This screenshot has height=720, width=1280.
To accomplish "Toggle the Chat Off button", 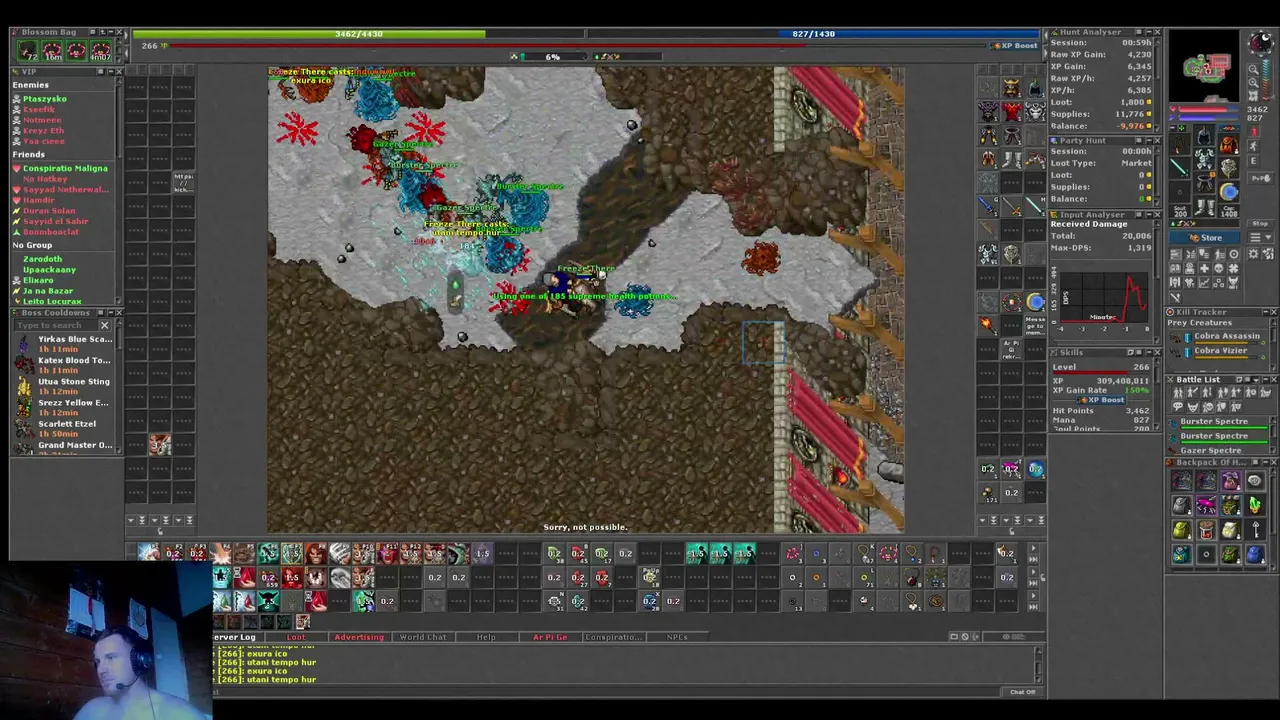I will (x=1022, y=692).
